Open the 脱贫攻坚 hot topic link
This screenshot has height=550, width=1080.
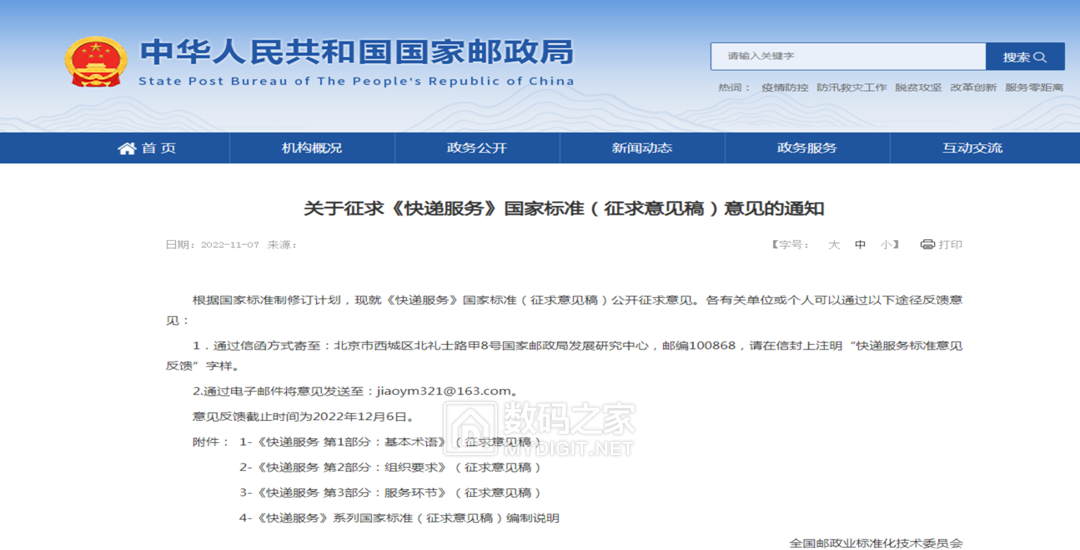coord(918,88)
